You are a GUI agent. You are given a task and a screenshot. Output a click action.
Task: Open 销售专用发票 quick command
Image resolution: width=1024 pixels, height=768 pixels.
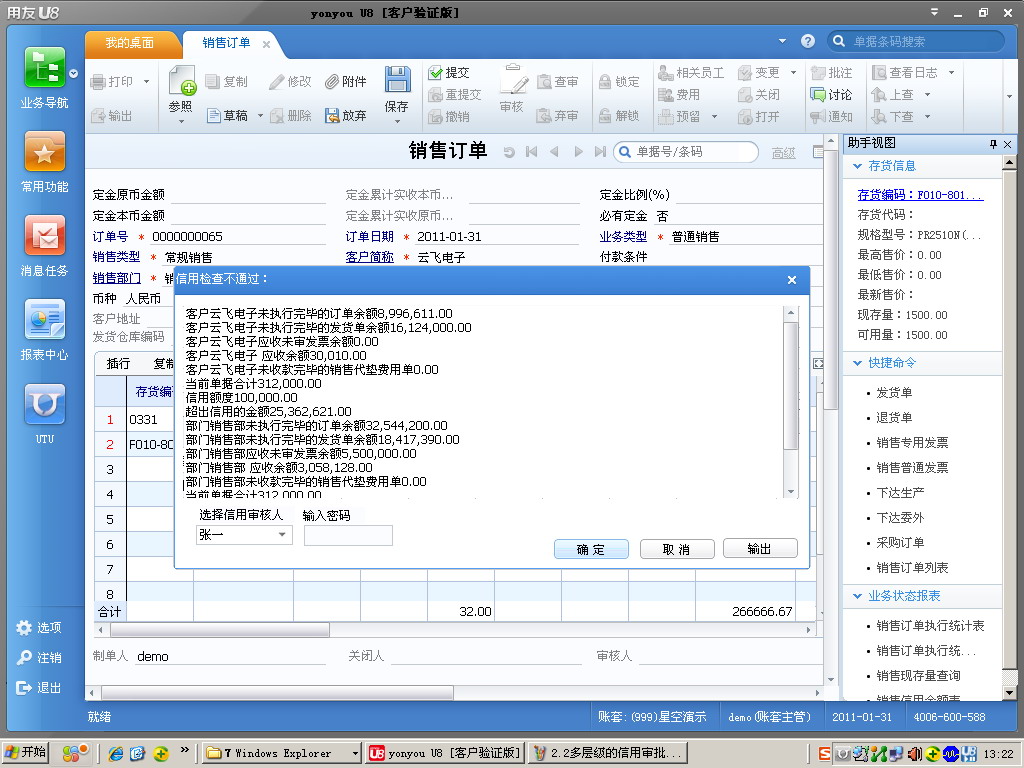912,443
